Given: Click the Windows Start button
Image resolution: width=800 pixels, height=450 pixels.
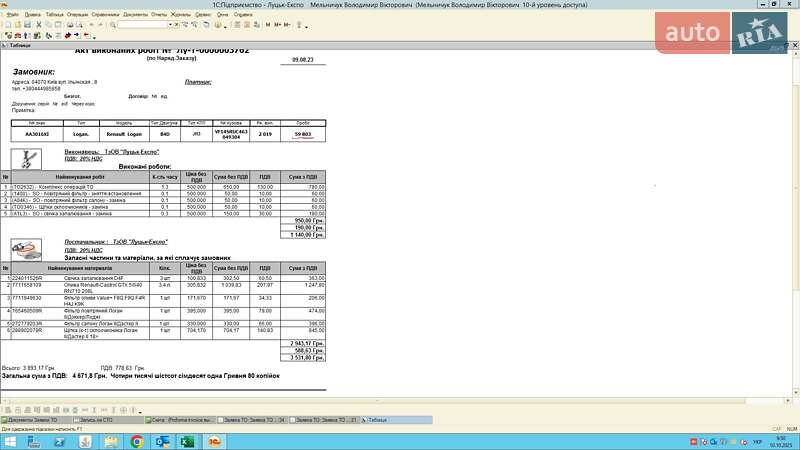Looking at the screenshot, I should tap(8, 441).
